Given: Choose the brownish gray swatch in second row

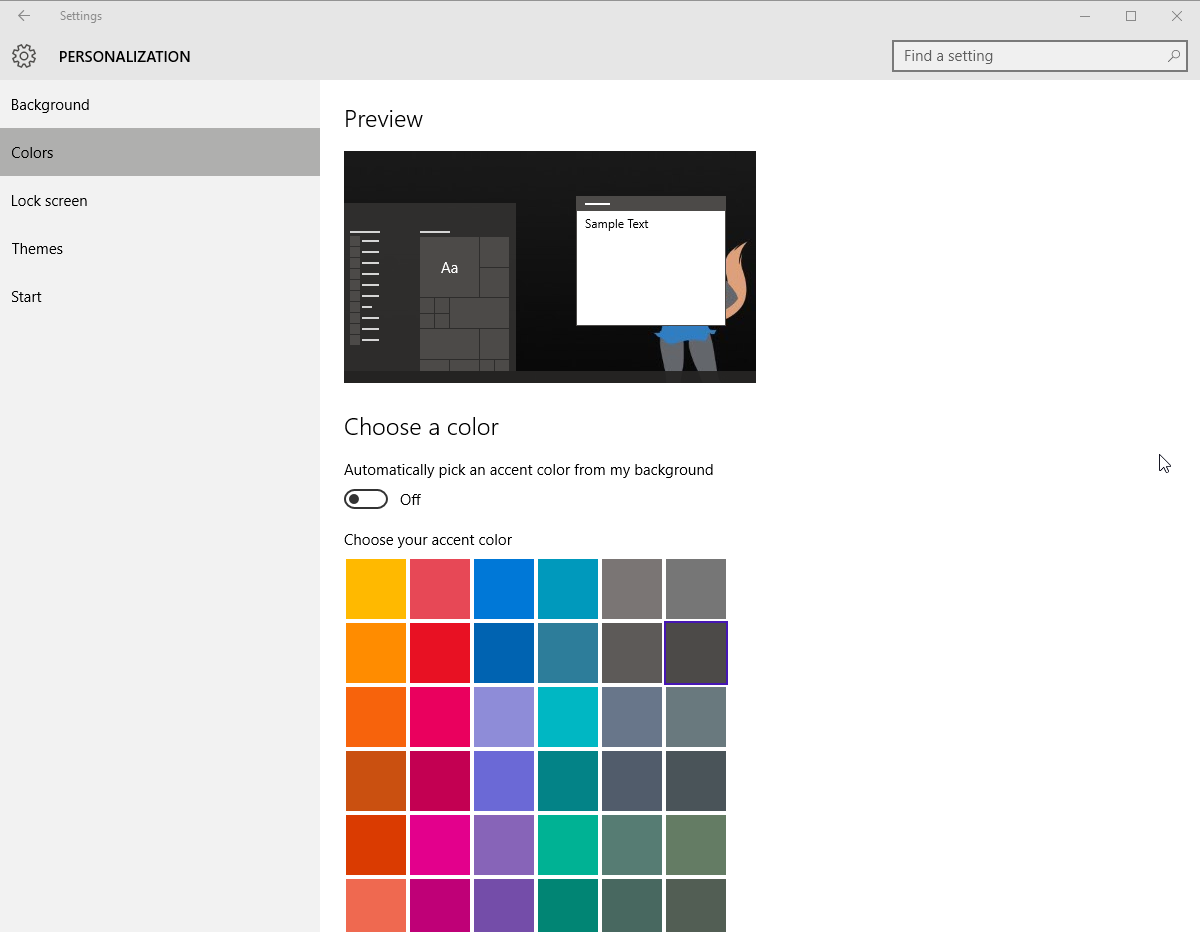Looking at the screenshot, I should tap(632, 653).
